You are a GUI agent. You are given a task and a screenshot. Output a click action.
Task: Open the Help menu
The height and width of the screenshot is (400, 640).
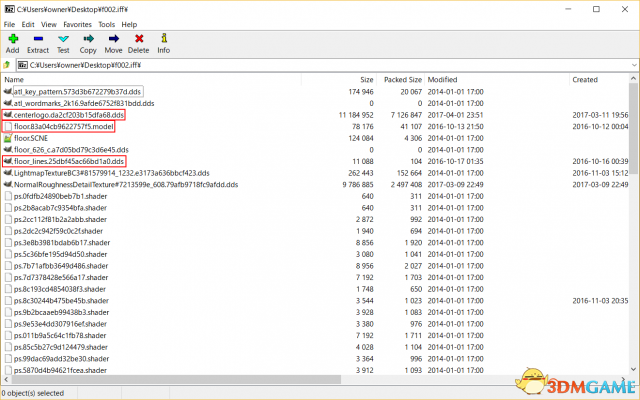(x=129, y=24)
